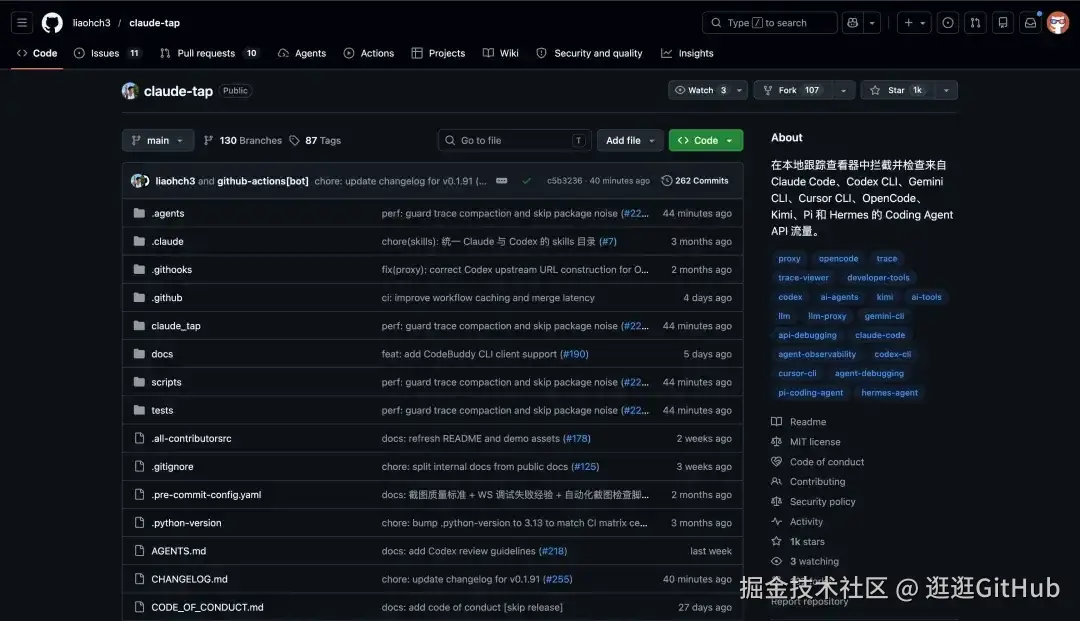Open the Code of conduct link
The width and height of the screenshot is (1080, 621).
[827, 462]
